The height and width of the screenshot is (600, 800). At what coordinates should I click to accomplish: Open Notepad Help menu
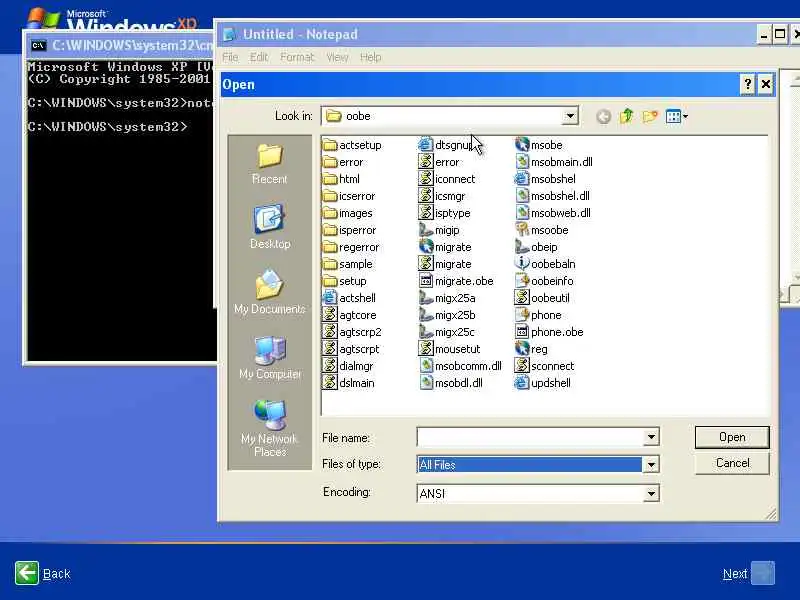pyautogui.click(x=370, y=57)
